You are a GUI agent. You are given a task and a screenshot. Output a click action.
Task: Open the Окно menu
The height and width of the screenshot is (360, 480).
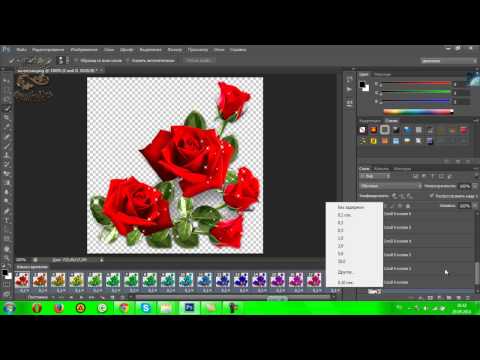point(219,50)
